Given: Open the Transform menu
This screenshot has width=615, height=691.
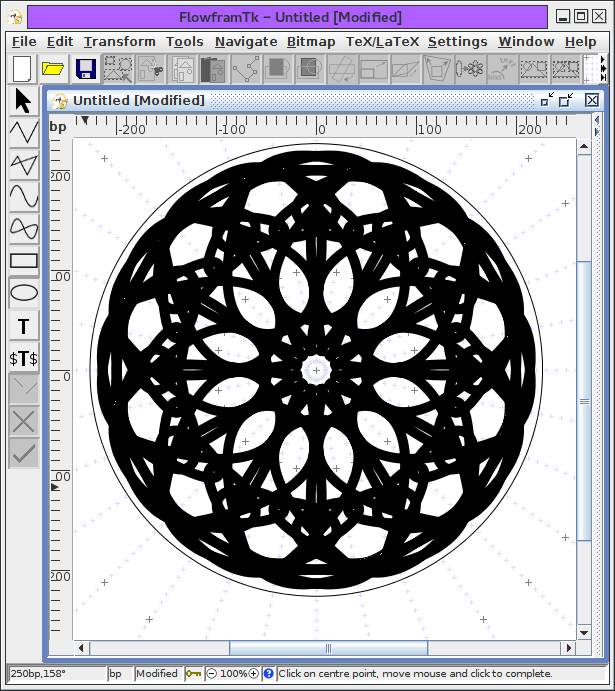Looking at the screenshot, I should (x=120, y=41).
